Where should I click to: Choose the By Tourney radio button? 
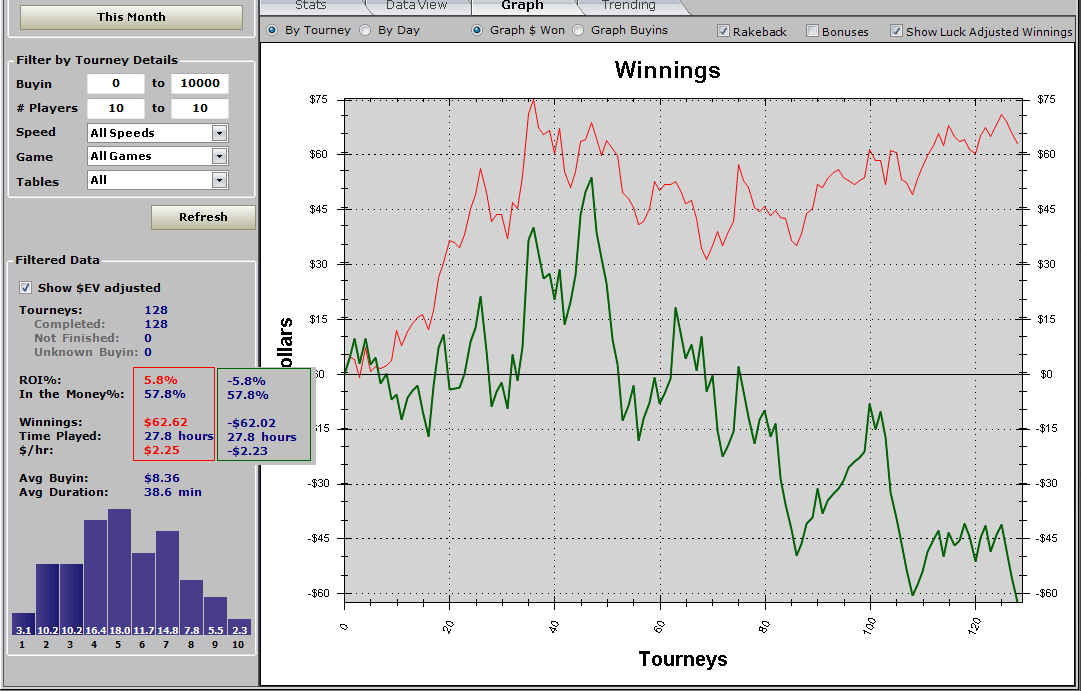tap(272, 30)
